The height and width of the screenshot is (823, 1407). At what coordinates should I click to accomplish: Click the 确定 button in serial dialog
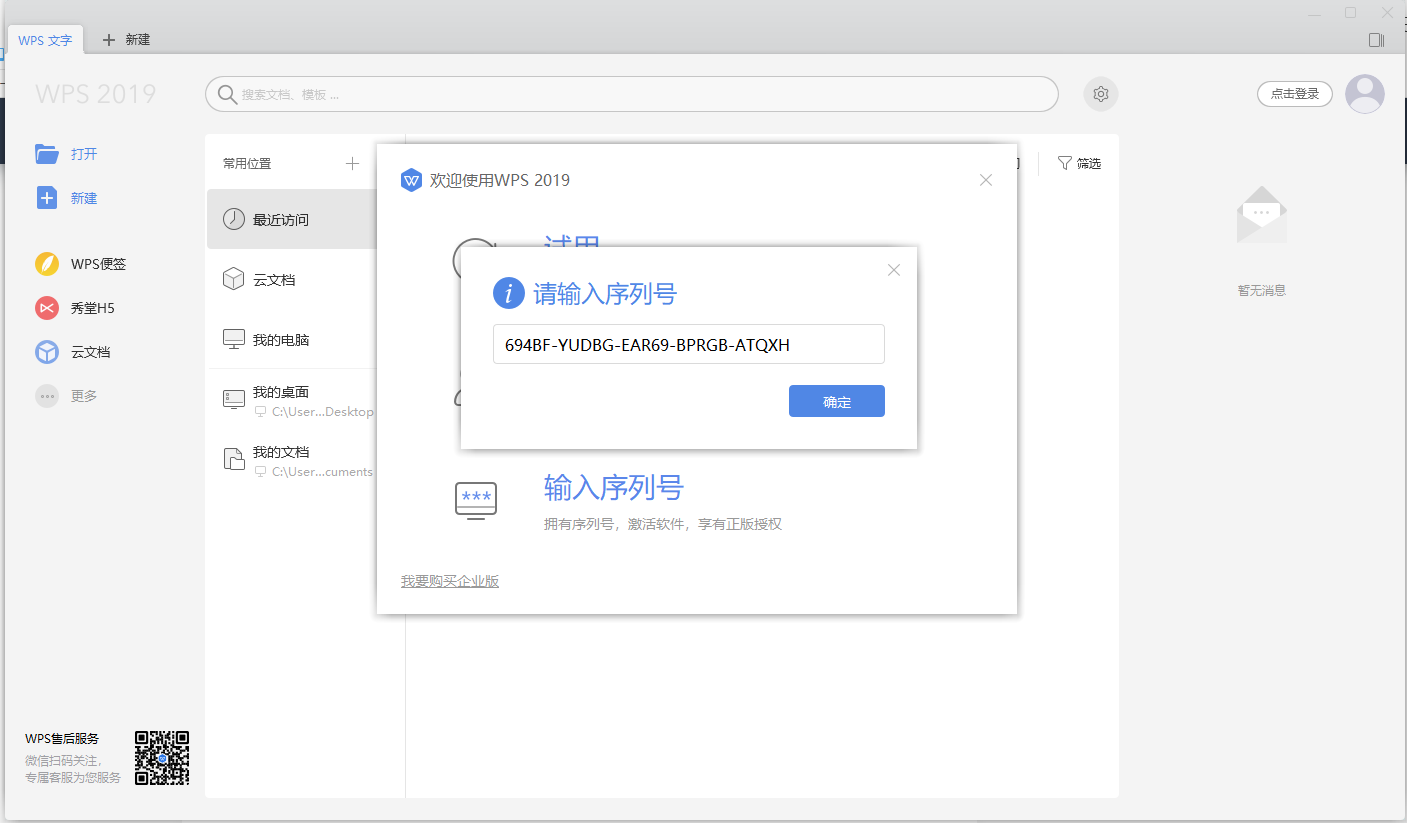tap(837, 401)
